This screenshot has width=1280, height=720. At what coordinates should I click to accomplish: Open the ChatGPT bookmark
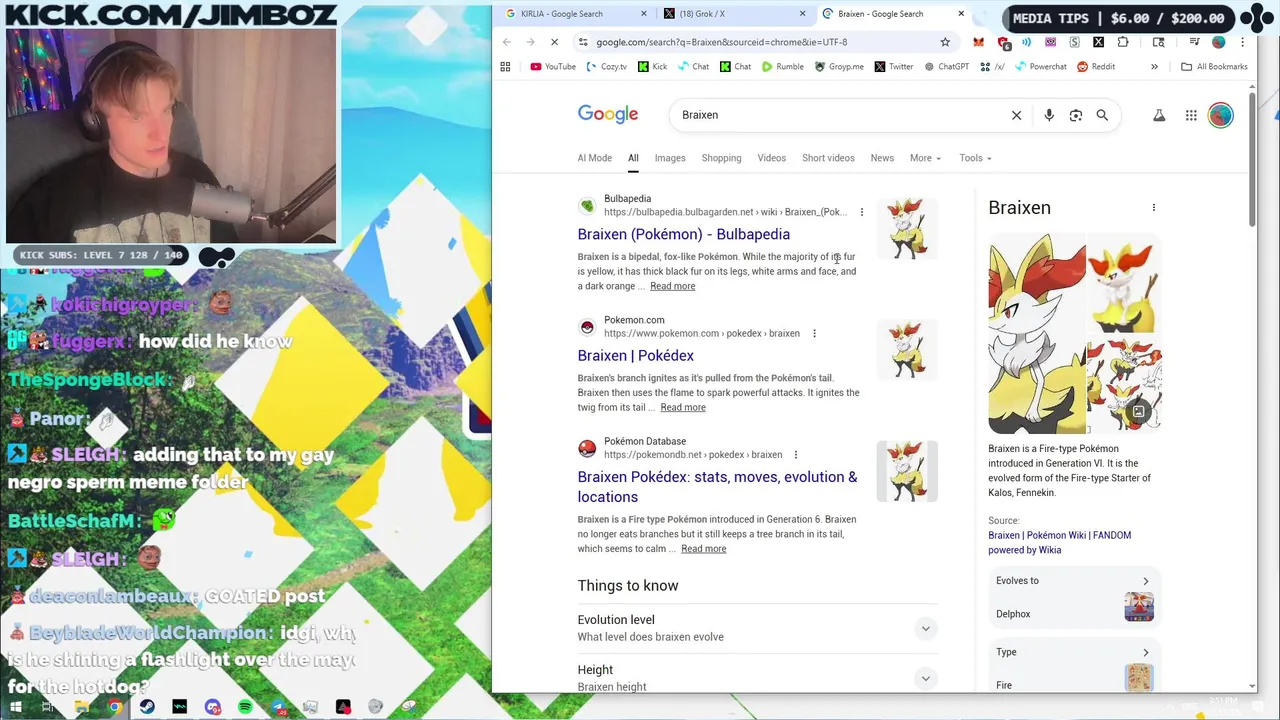pyautogui.click(x=946, y=67)
